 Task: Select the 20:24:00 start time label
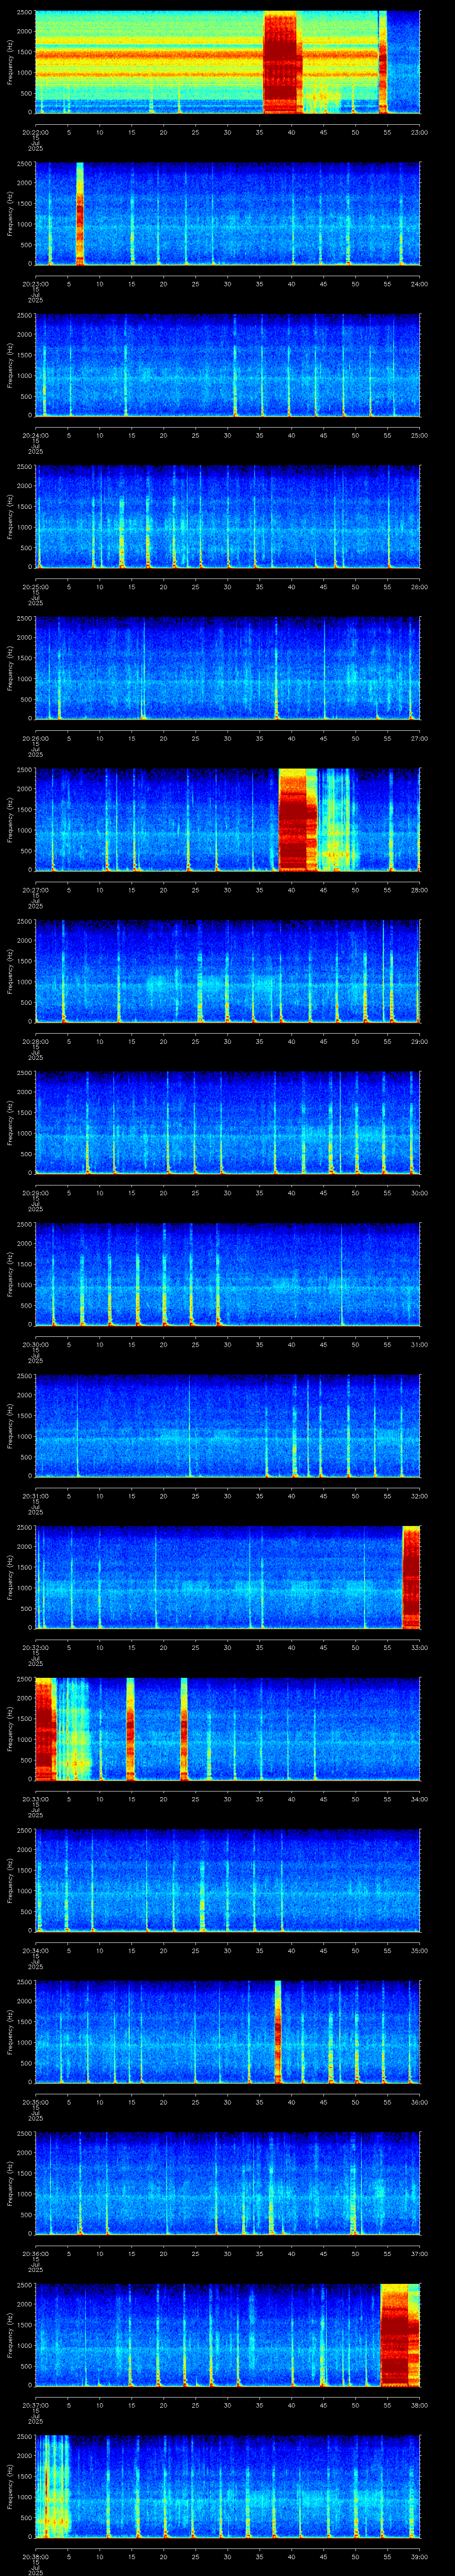35,435
